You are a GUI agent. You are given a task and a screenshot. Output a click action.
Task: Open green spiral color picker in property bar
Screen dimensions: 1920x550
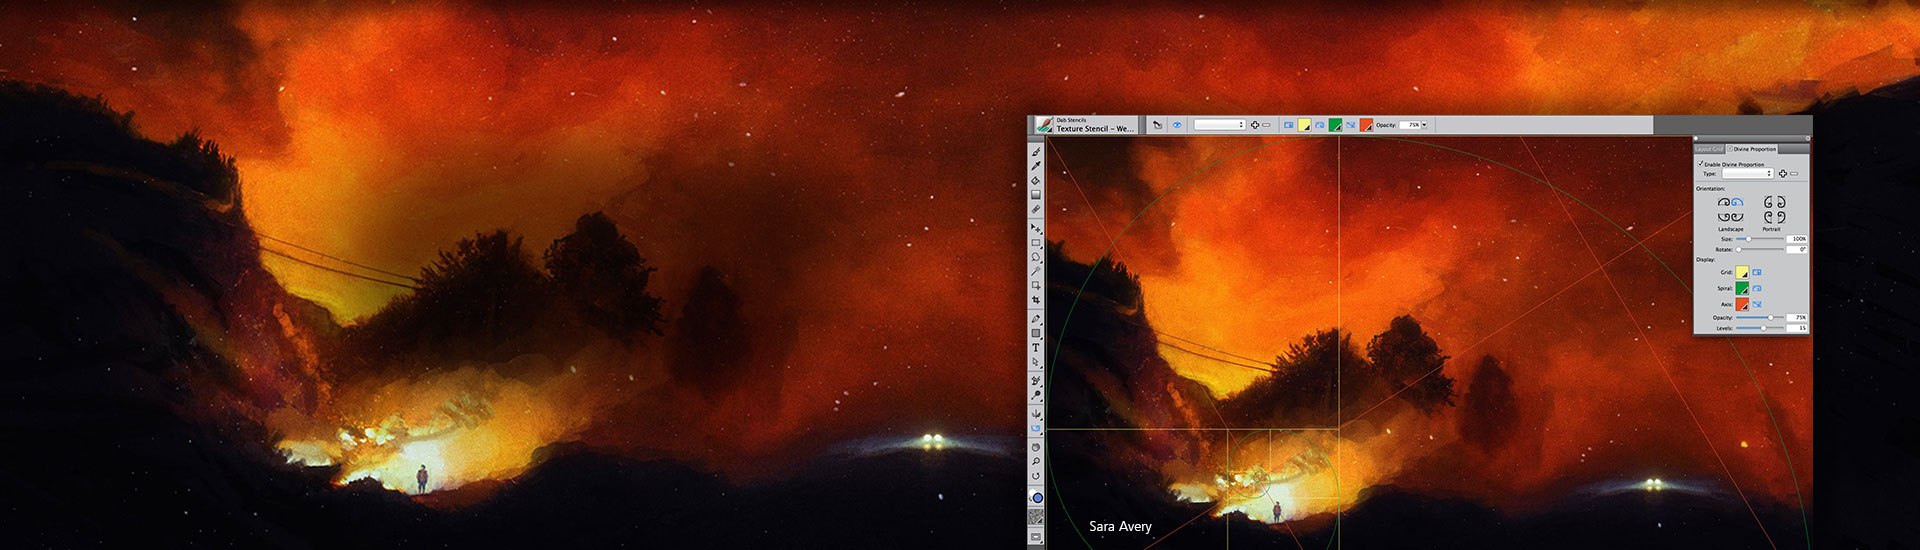1335,125
